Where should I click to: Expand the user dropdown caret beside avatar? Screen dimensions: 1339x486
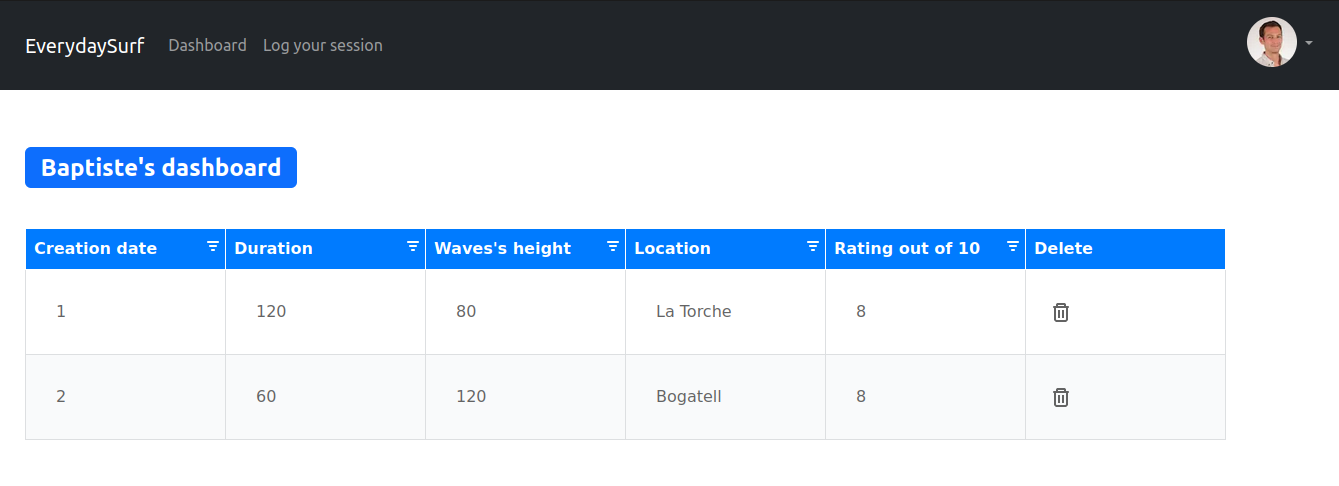pyautogui.click(x=1309, y=44)
